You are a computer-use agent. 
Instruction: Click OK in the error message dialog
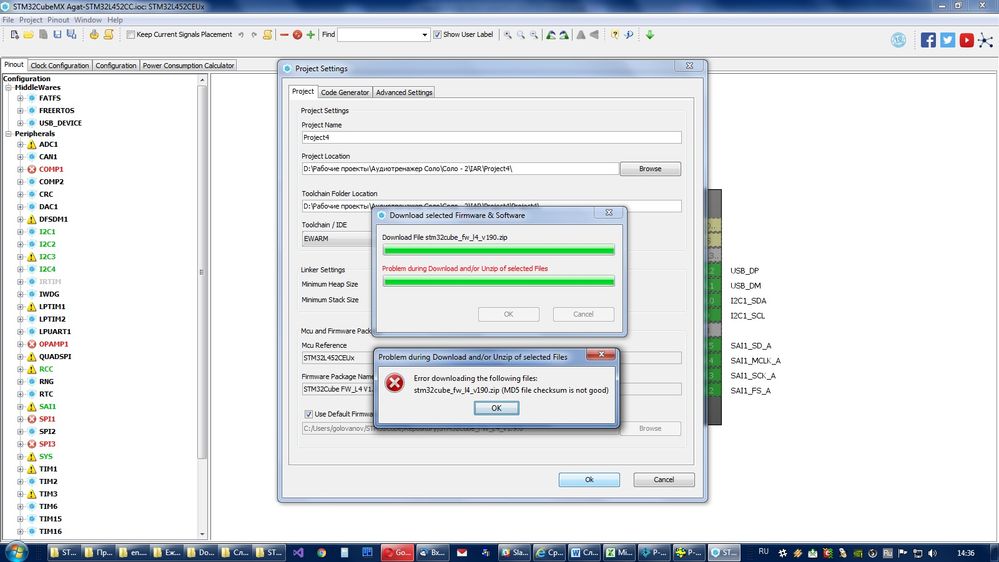click(x=496, y=408)
